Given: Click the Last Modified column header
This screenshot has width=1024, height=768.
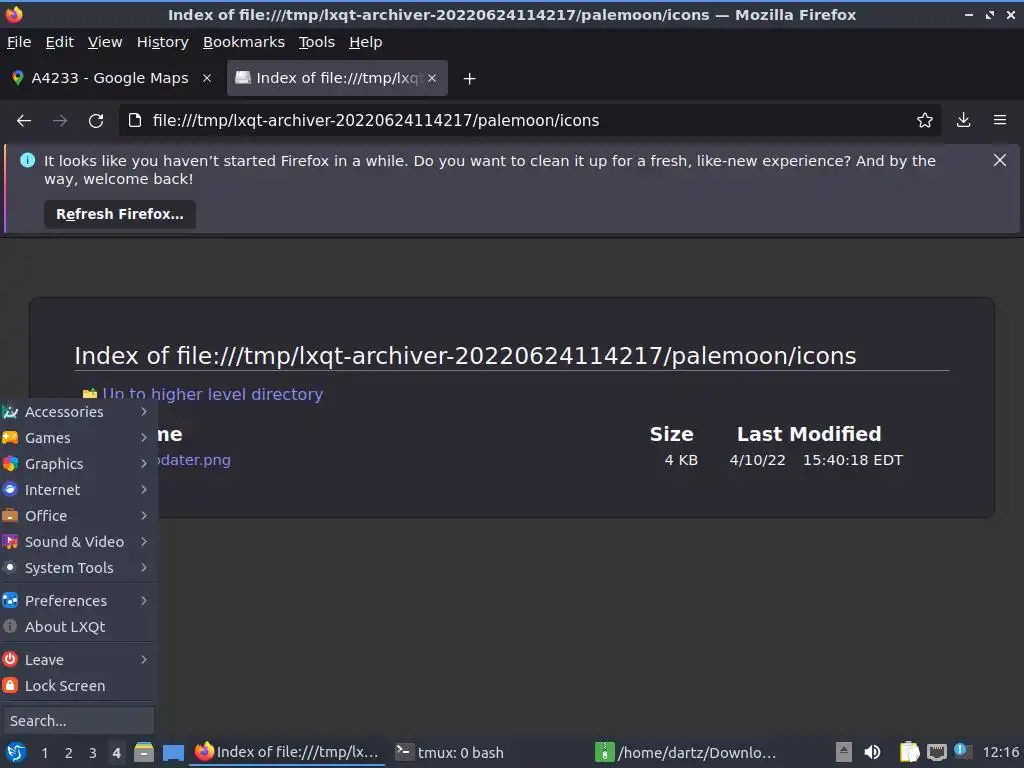Looking at the screenshot, I should (809, 434).
